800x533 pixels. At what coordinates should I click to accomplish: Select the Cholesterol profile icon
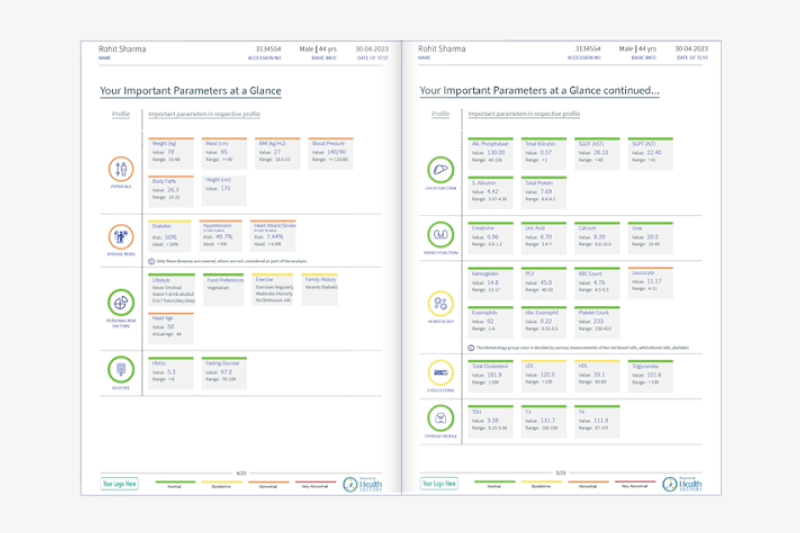pyautogui.click(x=440, y=373)
